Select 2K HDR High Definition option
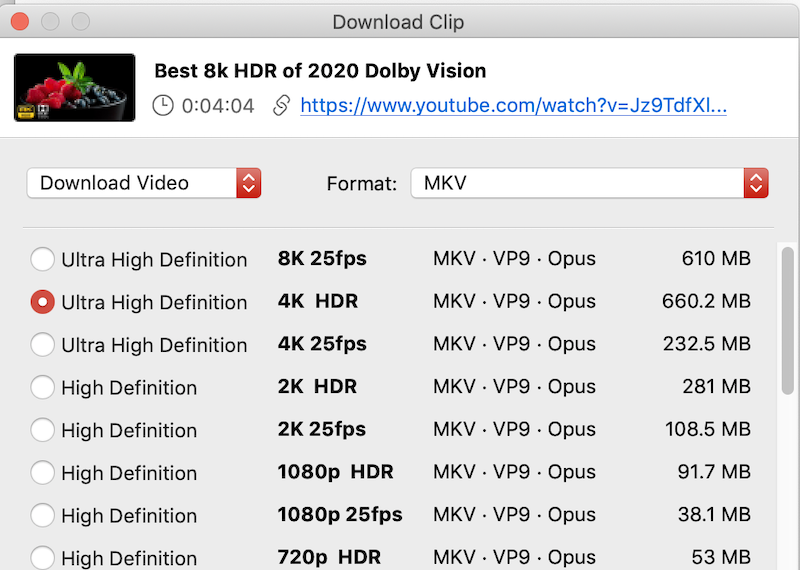 pyautogui.click(x=43, y=387)
